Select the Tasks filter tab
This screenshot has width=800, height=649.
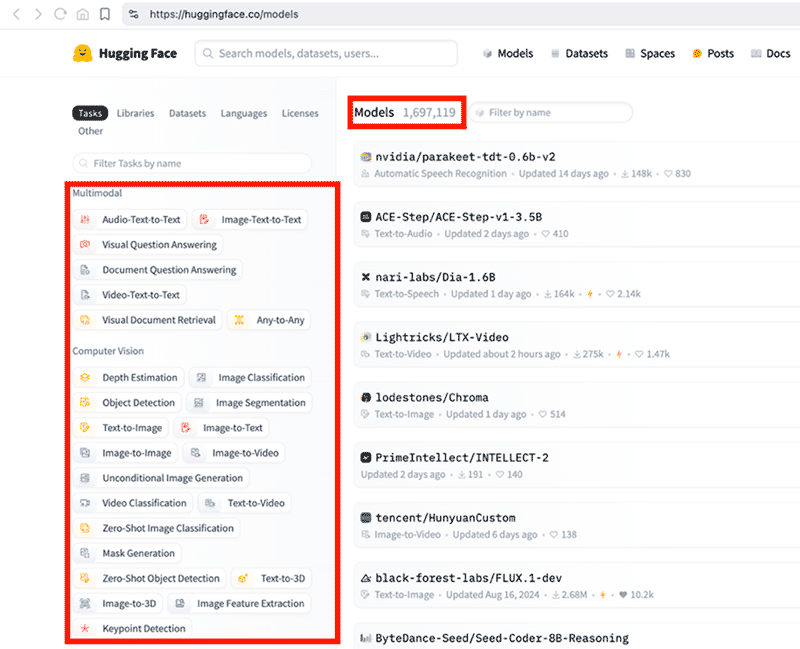pos(90,113)
